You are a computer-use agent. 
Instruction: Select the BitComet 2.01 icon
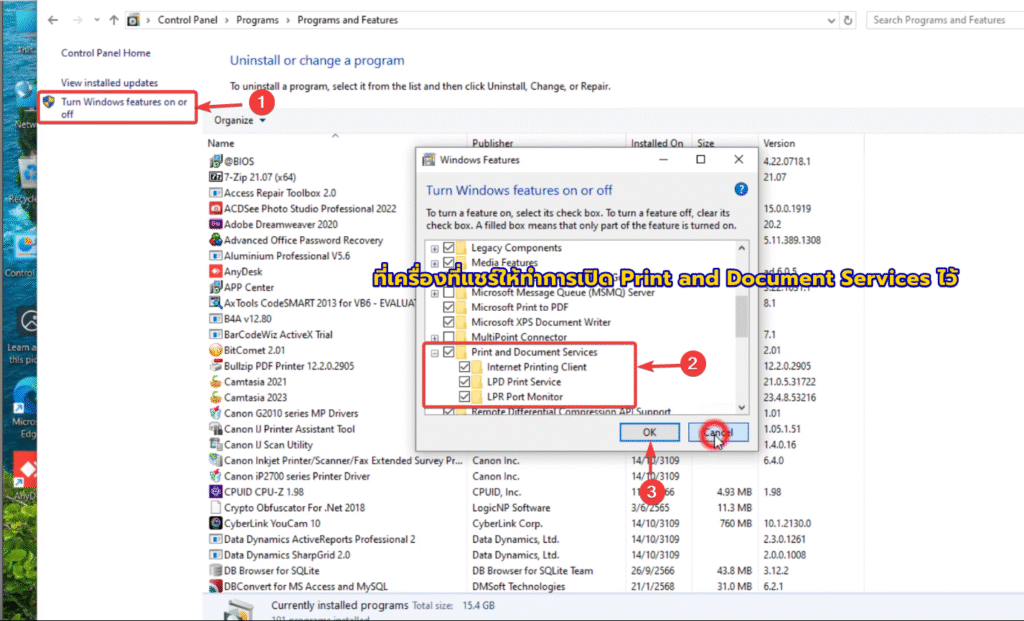(216, 350)
